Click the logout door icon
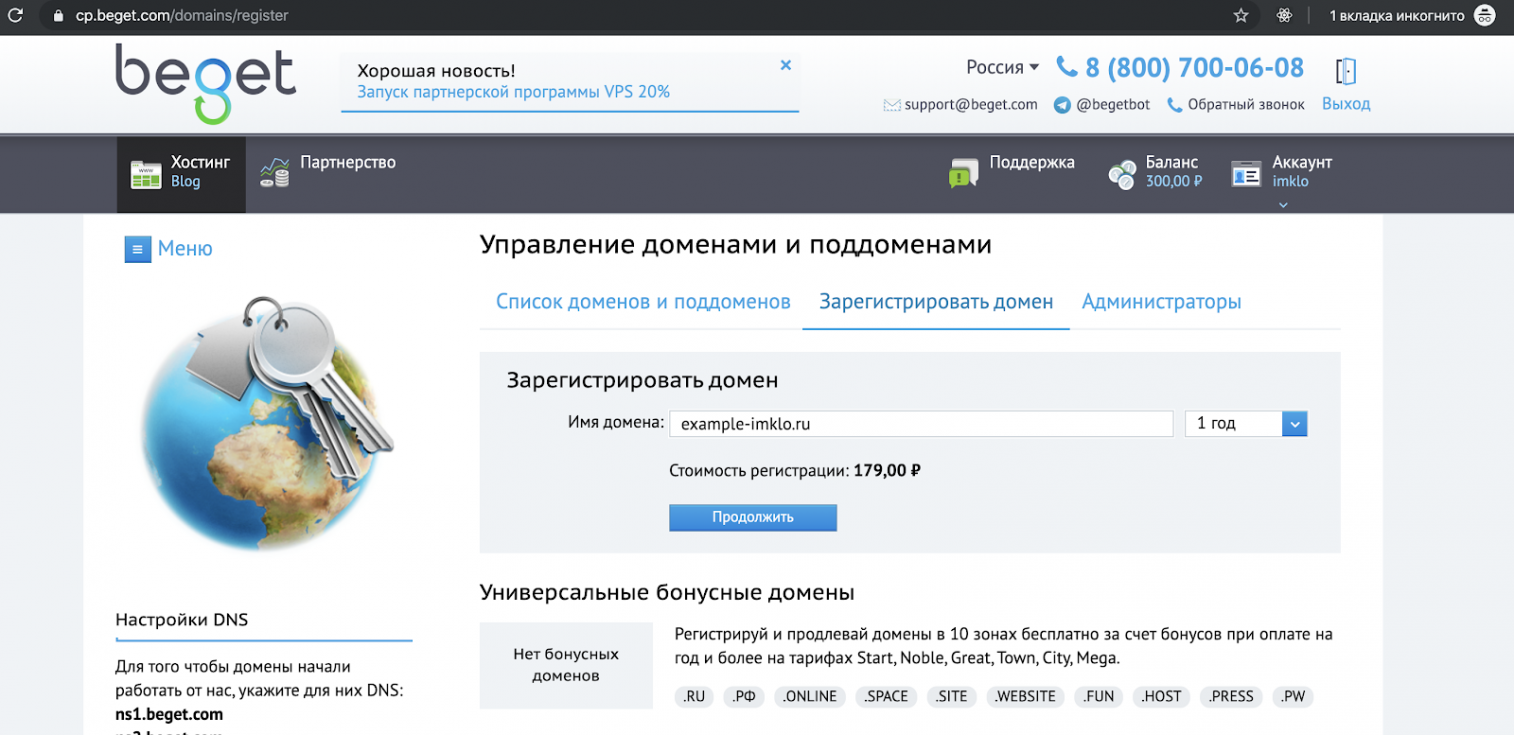1514x735 pixels. point(1346,71)
